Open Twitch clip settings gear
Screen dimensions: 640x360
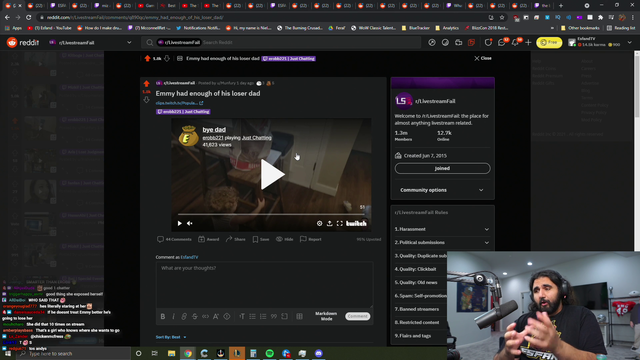pos(320,223)
